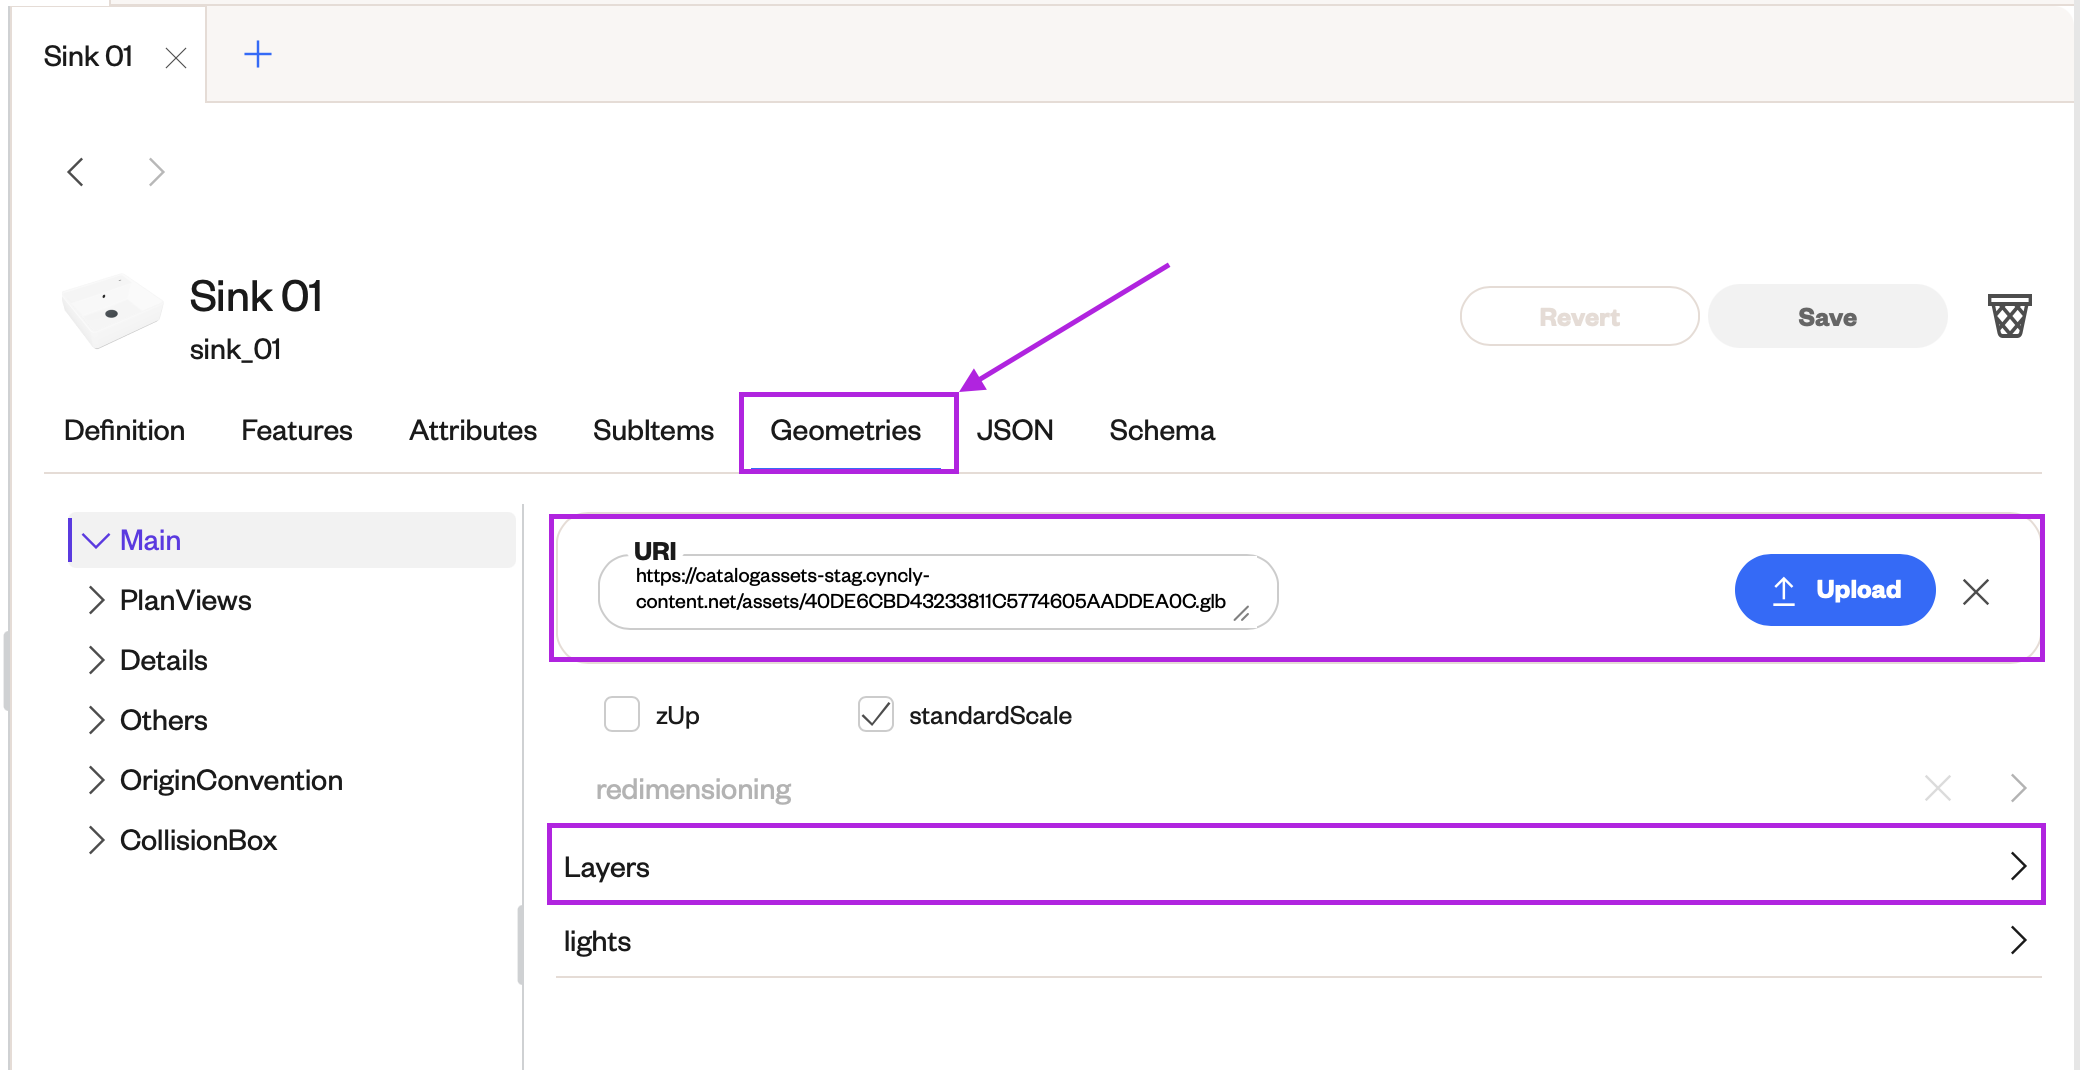Expand the lights section chevron
Screen dimensions: 2080x1070
[x=2019, y=940]
